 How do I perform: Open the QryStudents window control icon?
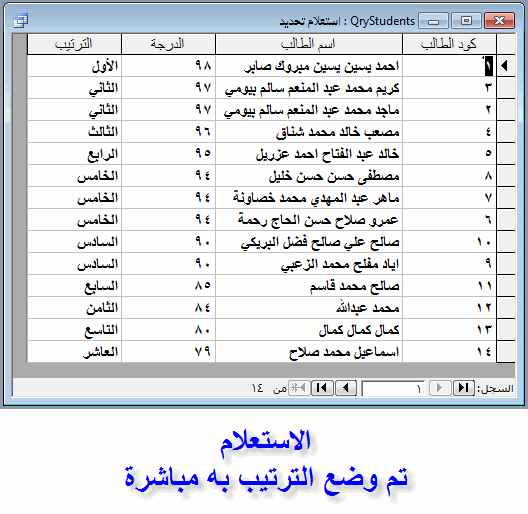coord(21,21)
